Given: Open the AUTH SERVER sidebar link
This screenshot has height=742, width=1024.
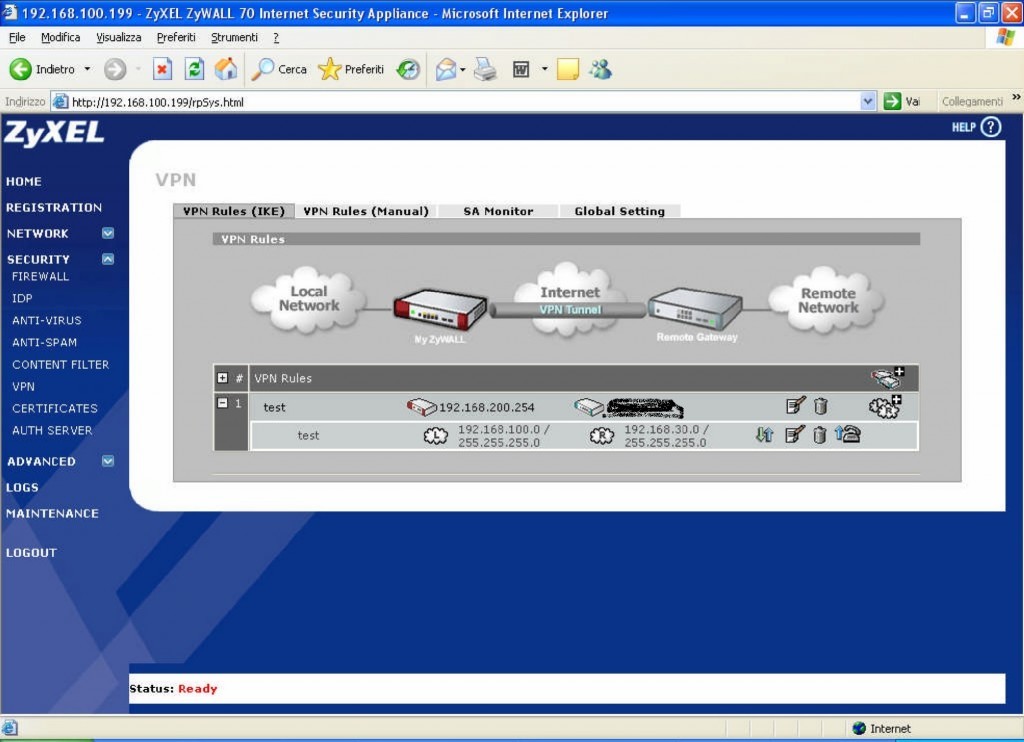Looking at the screenshot, I should click(52, 430).
